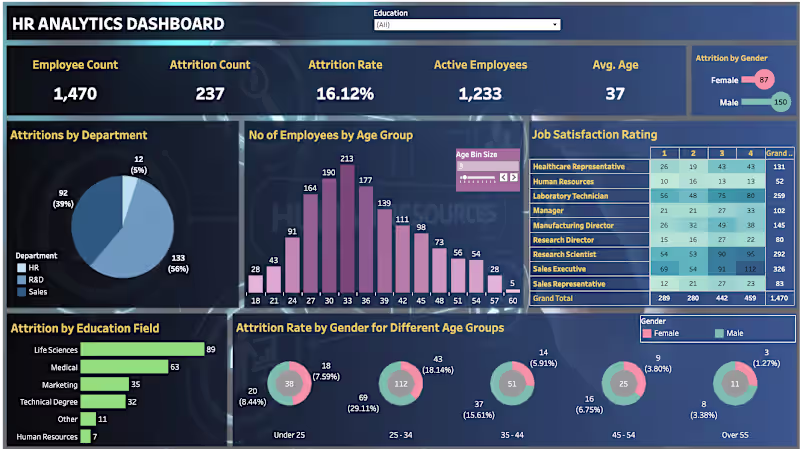
Task: Click Research Scientist rating 4 cell 95
Action: tap(750, 254)
